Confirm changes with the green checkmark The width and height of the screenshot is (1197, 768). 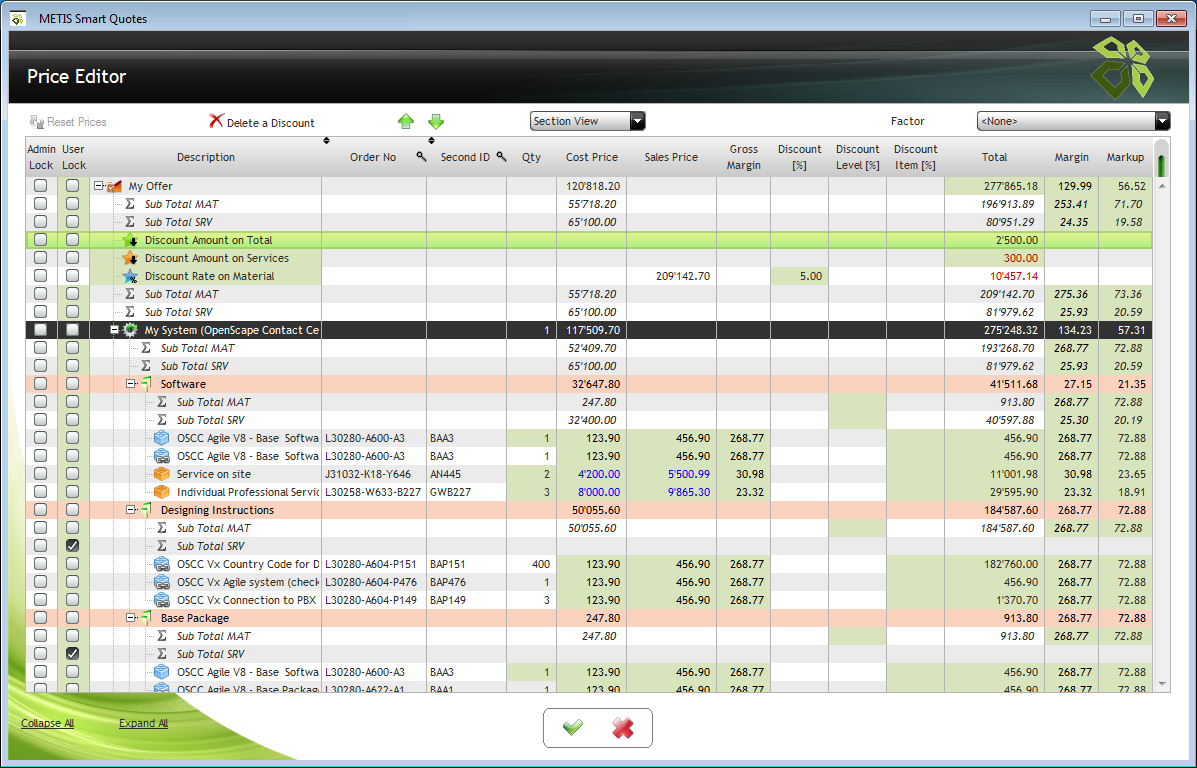[573, 728]
